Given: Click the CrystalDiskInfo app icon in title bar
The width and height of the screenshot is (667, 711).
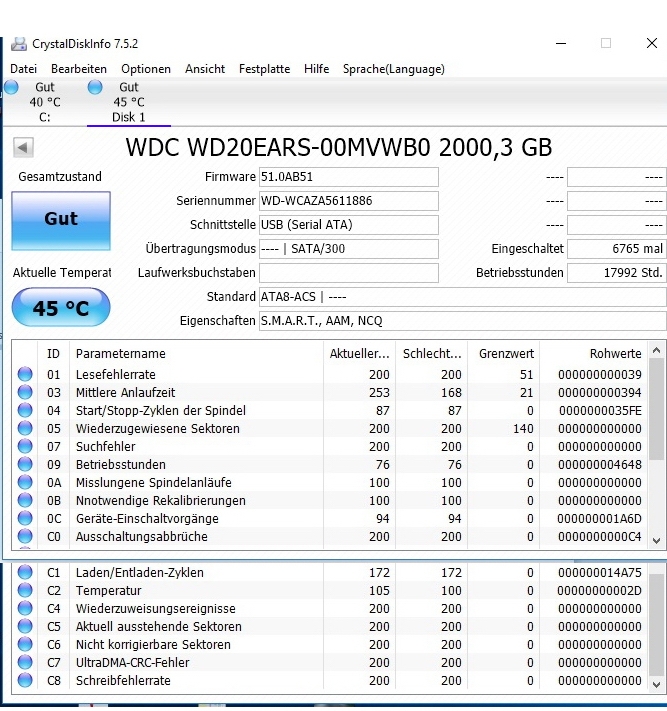Looking at the screenshot, I should point(19,44).
